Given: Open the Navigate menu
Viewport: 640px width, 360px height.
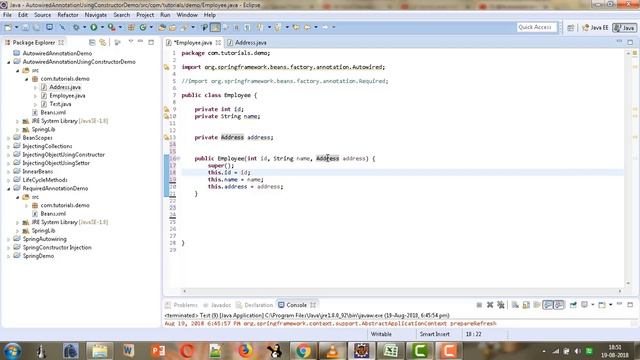Looking at the screenshot, I should [96, 15].
